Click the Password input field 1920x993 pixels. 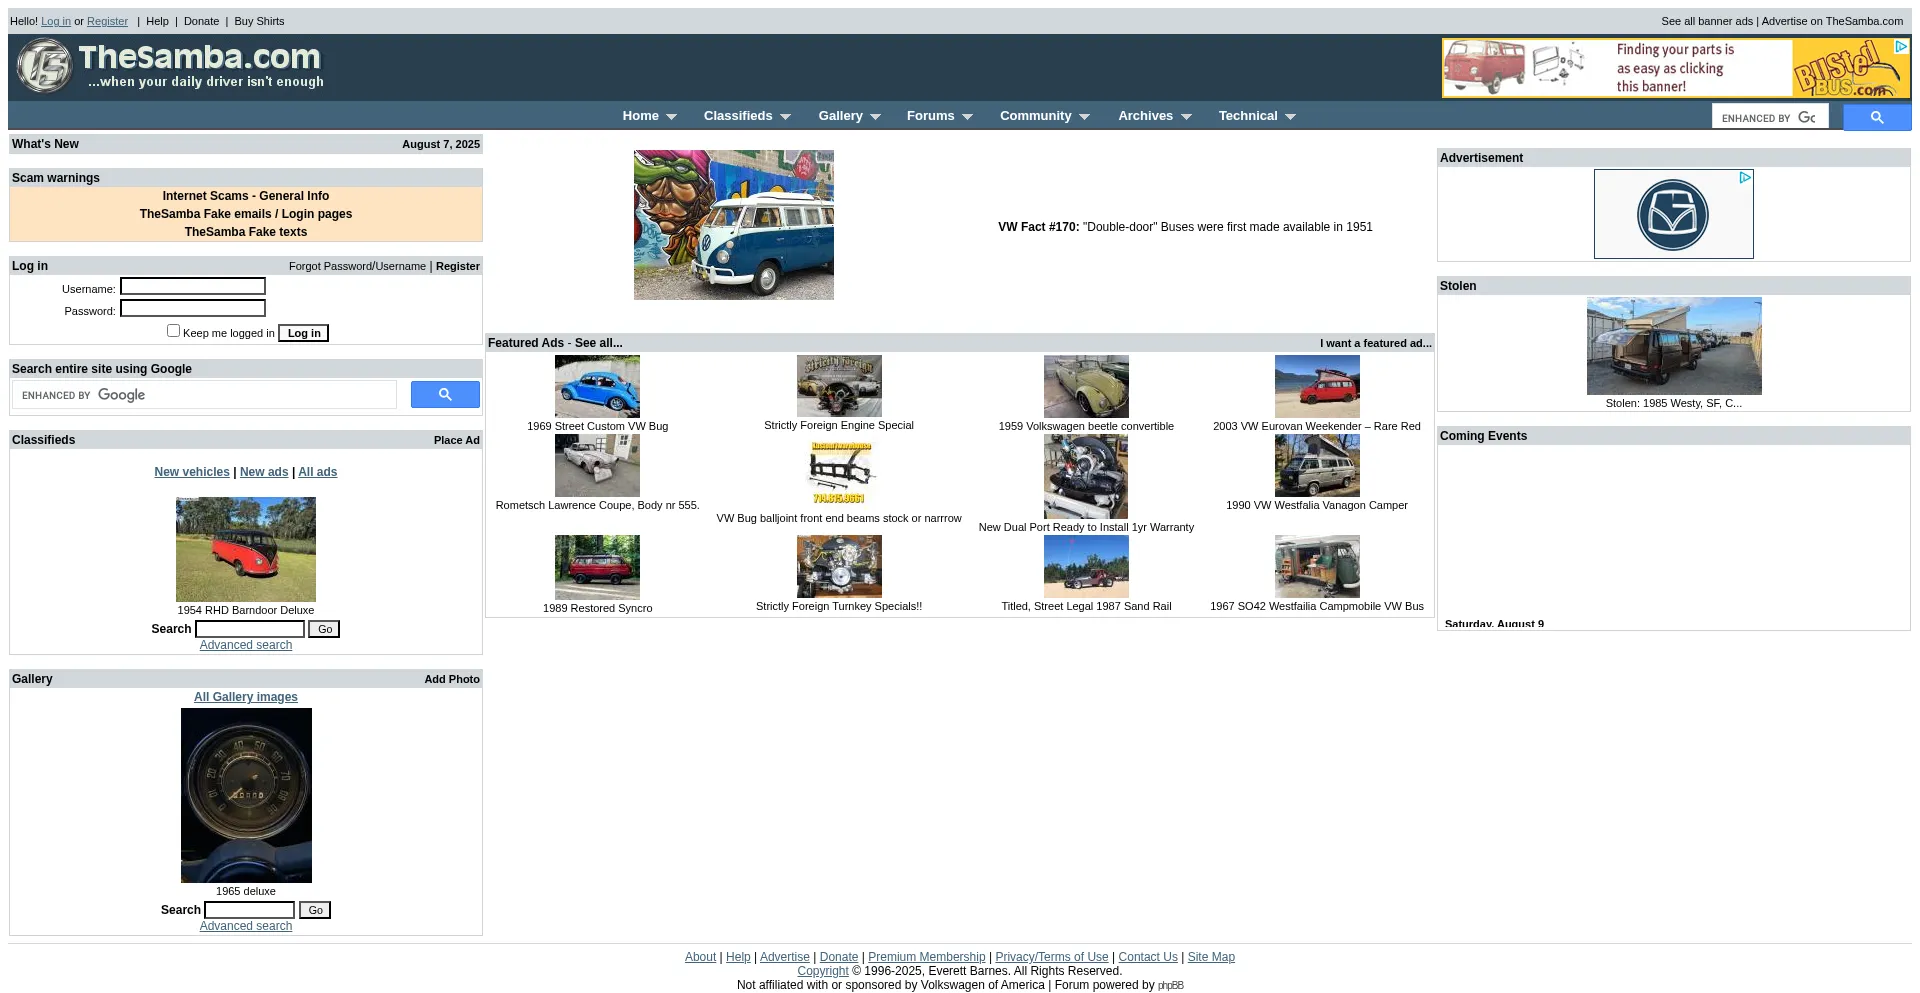[193, 308]
